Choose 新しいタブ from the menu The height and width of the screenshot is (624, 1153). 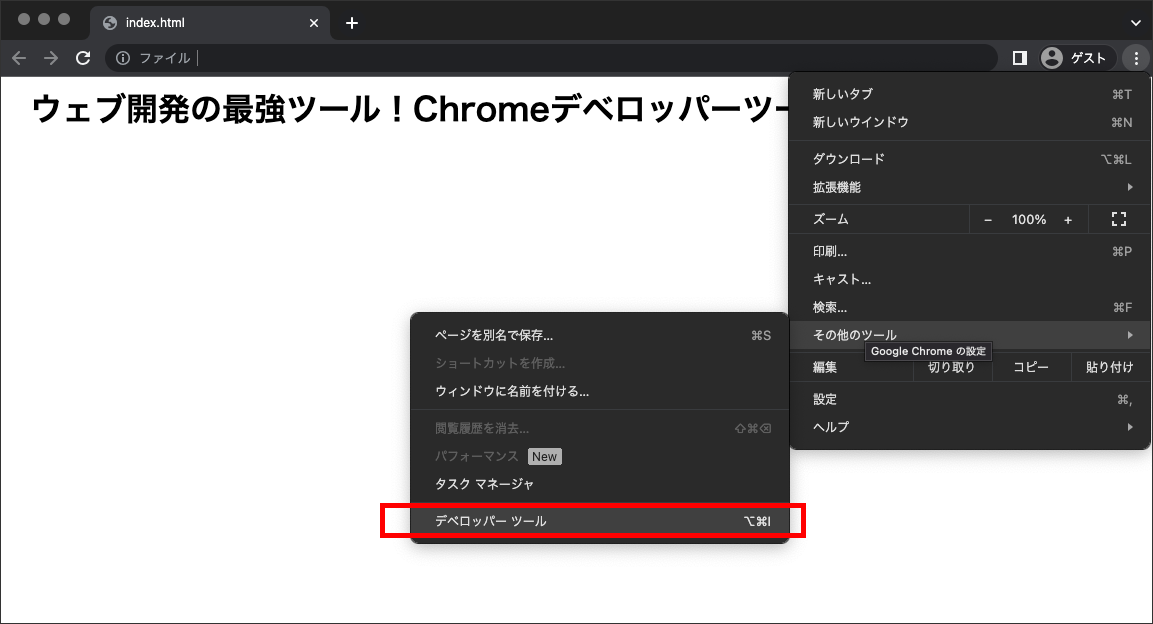point(970,94)
